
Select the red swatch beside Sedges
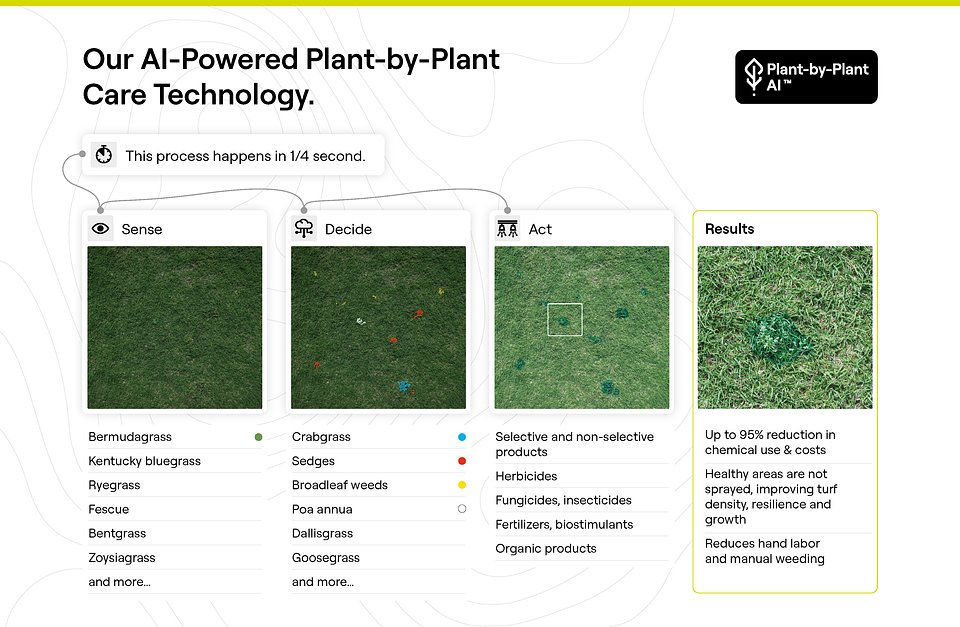pos(462,460)
